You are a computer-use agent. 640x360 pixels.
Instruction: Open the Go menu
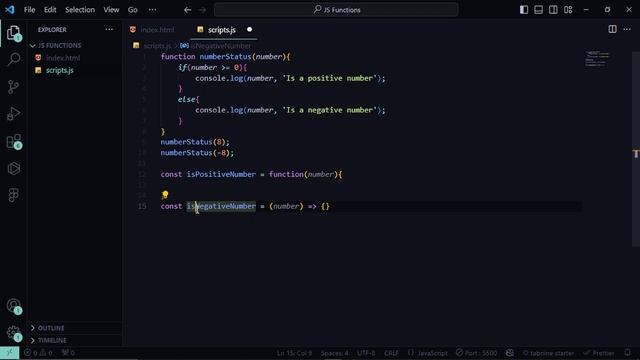[x=133, y=10]
